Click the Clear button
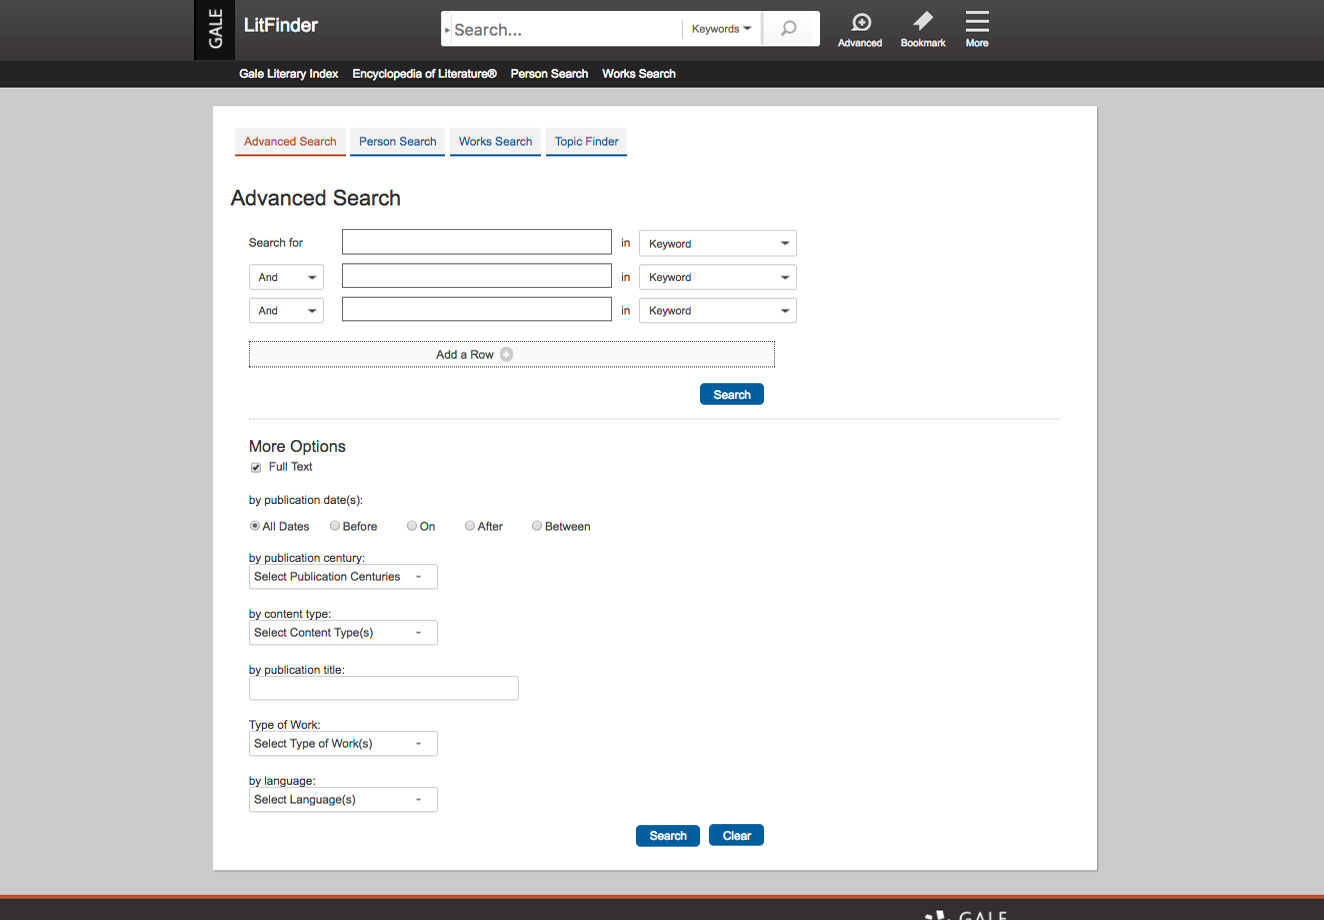This screenshot has height=920, width=1324. (736, 835)
